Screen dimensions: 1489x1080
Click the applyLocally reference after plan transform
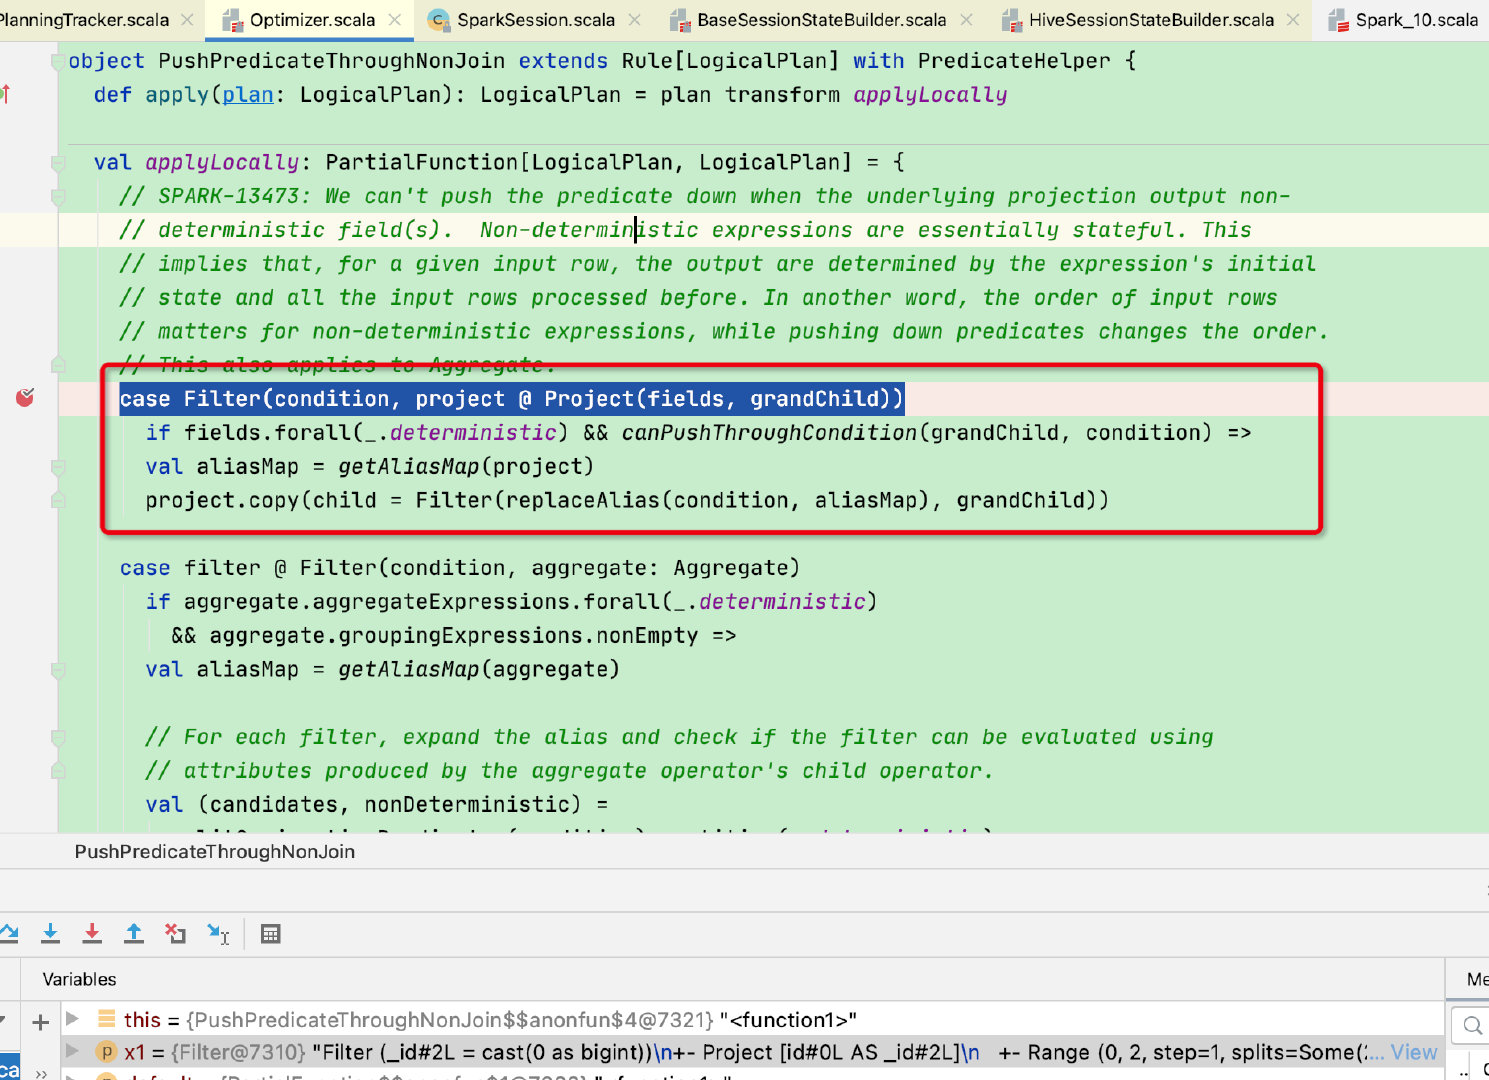pyautogui.click(x=930, y=95)
